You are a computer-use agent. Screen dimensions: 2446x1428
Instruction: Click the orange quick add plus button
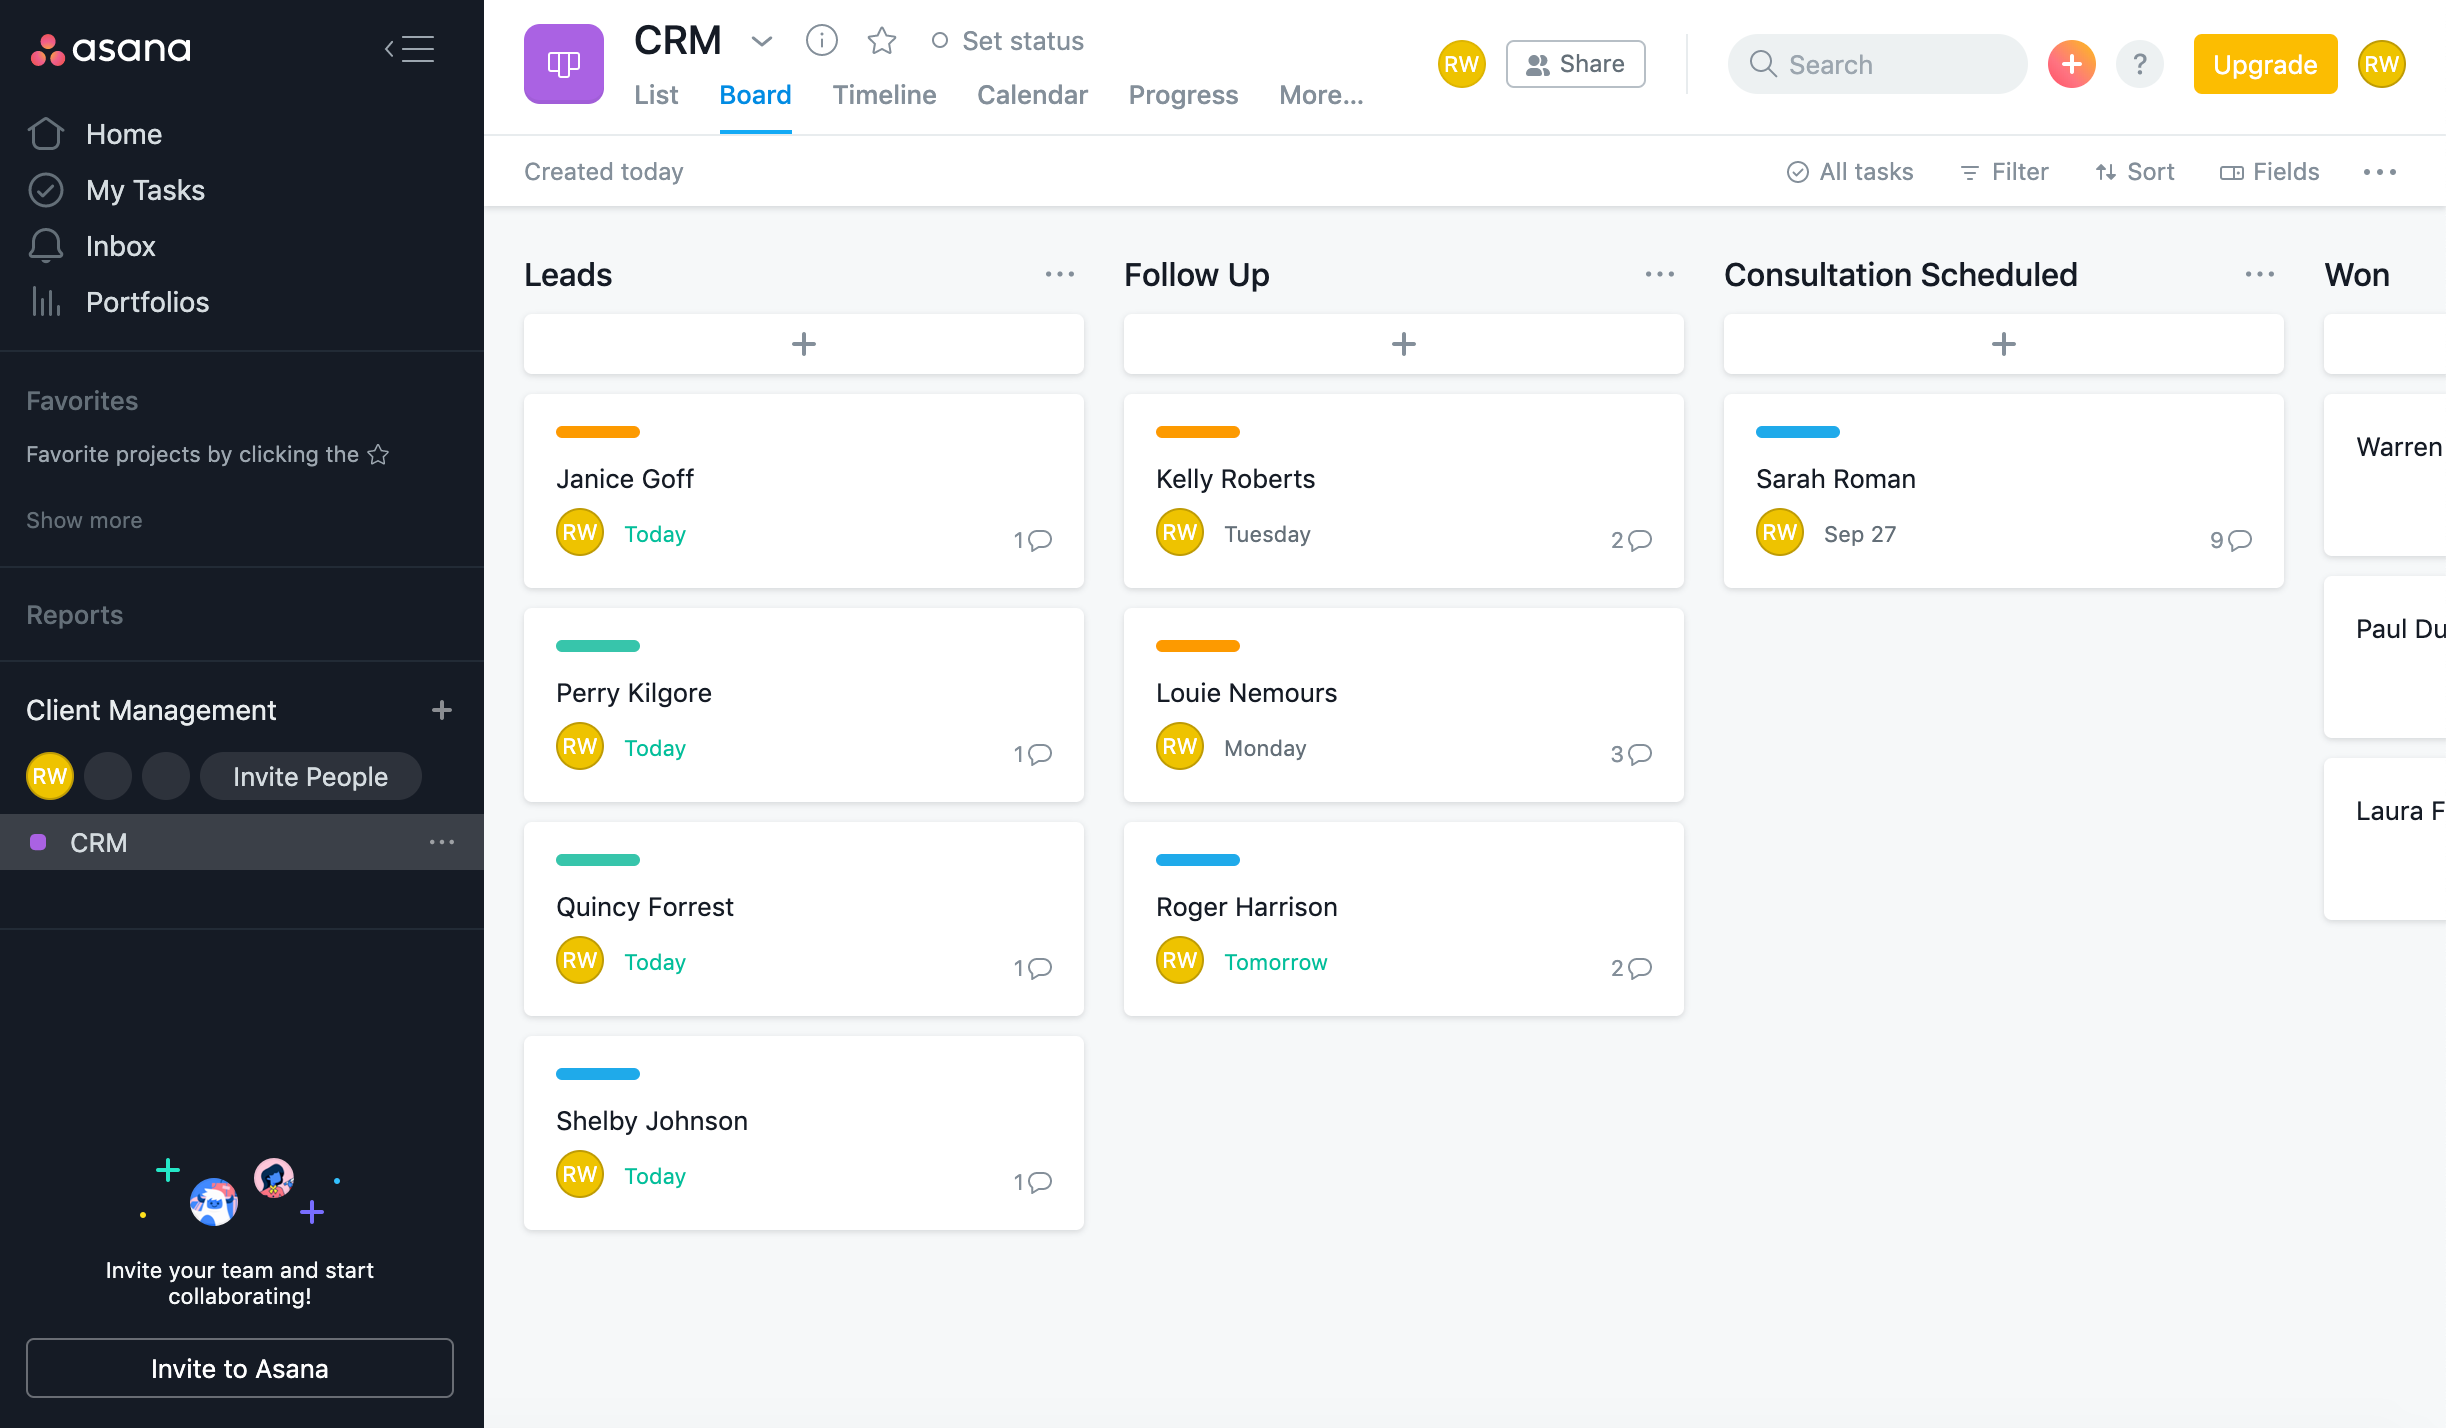coord(2071,65)
